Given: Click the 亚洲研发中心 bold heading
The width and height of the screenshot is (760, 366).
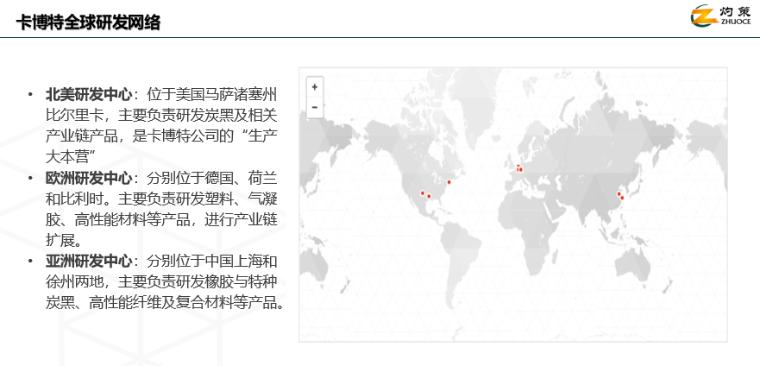Looking at the screenshot, I should pyautogui.click(x=89, y=262).
